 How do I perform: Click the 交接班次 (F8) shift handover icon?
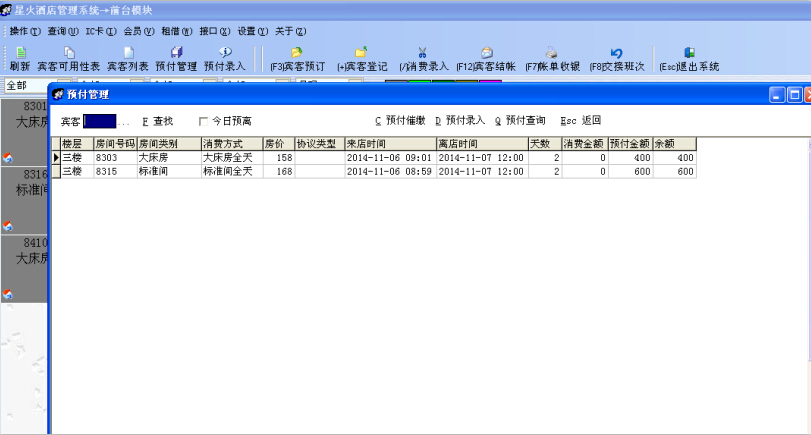(x=617, y=58)
